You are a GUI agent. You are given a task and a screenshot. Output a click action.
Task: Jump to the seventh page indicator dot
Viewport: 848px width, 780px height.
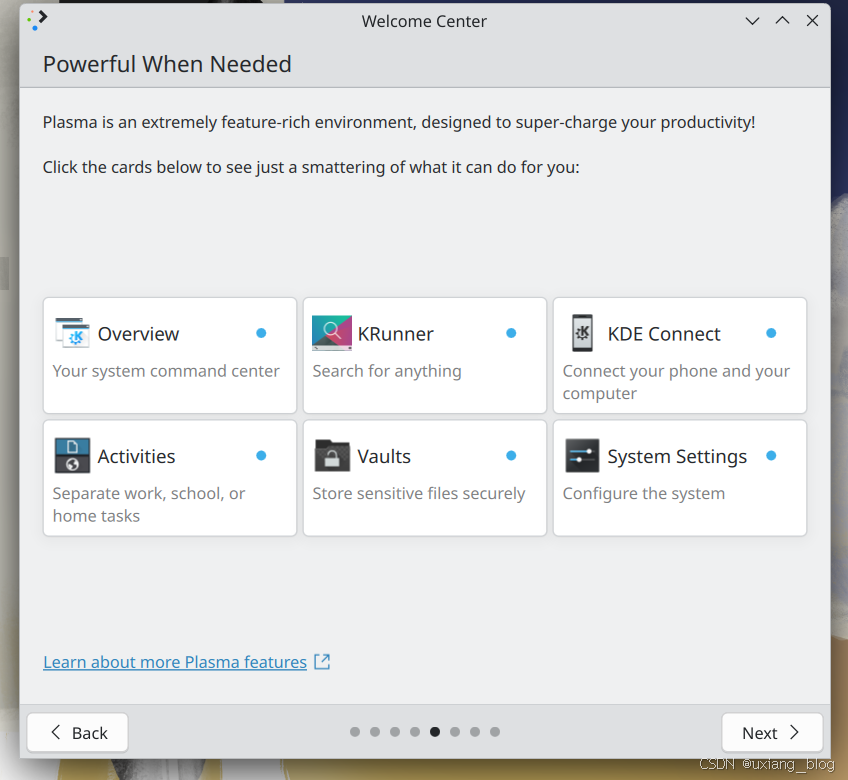[475, 732]
